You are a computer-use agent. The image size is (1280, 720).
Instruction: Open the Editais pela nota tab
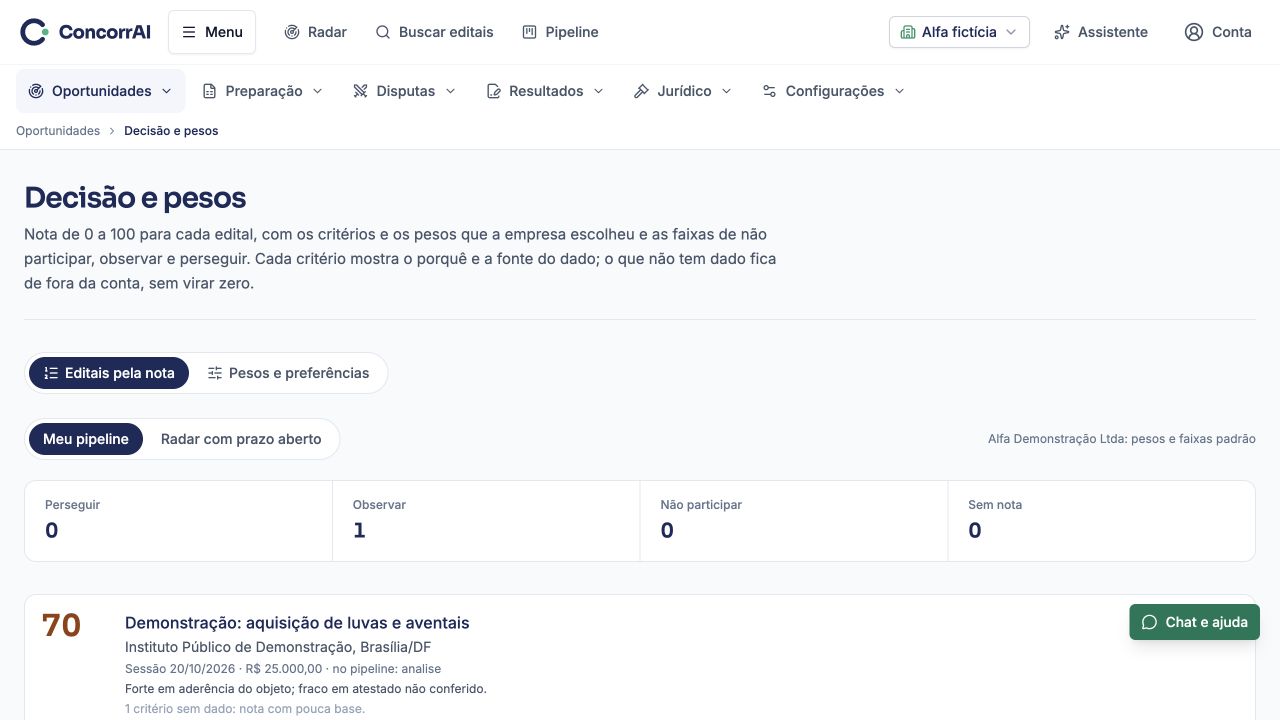click(x=109, y=373)
